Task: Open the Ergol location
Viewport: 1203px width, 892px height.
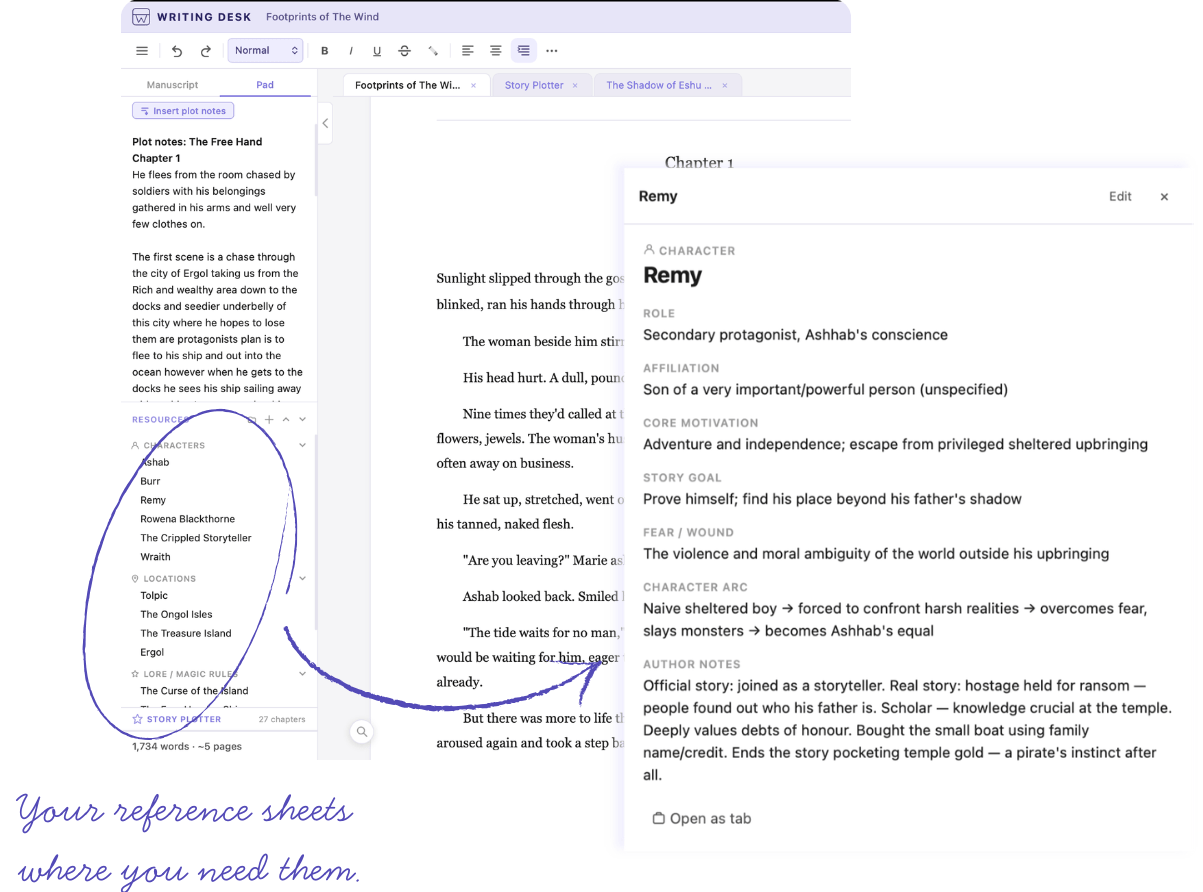Action: [152, 652]
